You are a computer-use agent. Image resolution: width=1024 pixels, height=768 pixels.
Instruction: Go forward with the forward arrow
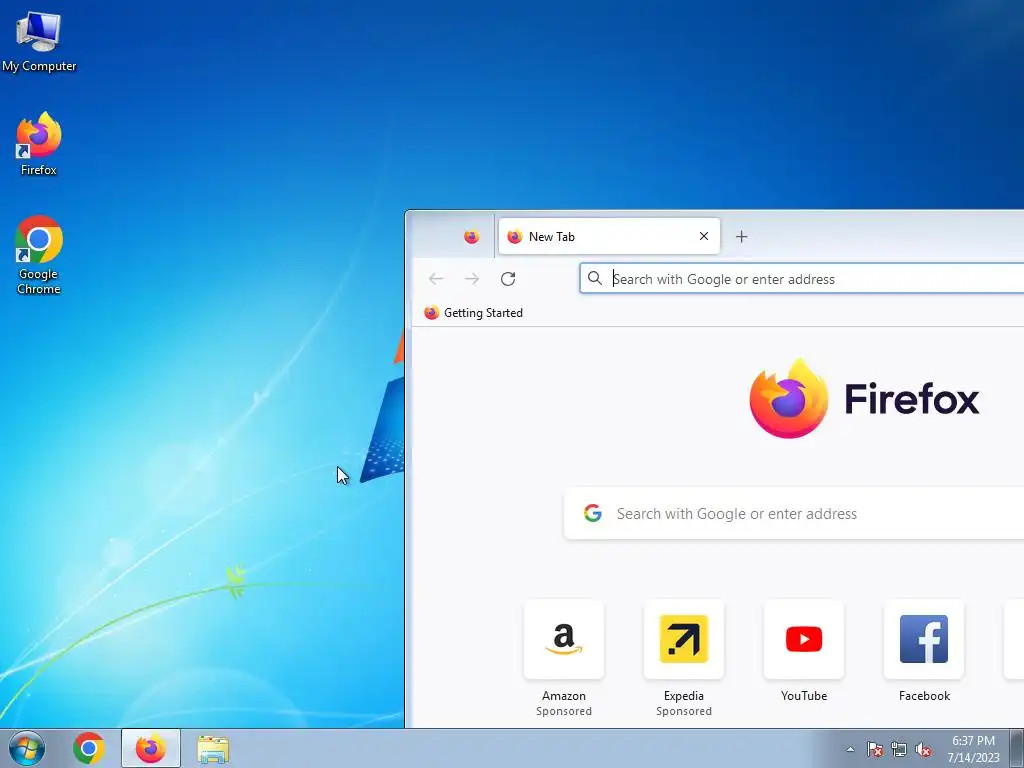pos(472,279)
